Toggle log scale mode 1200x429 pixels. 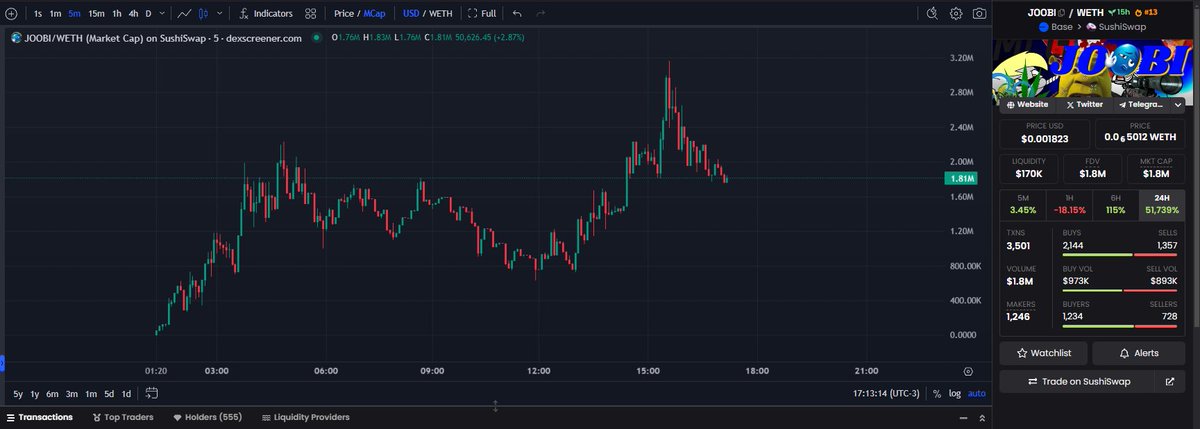954,393
